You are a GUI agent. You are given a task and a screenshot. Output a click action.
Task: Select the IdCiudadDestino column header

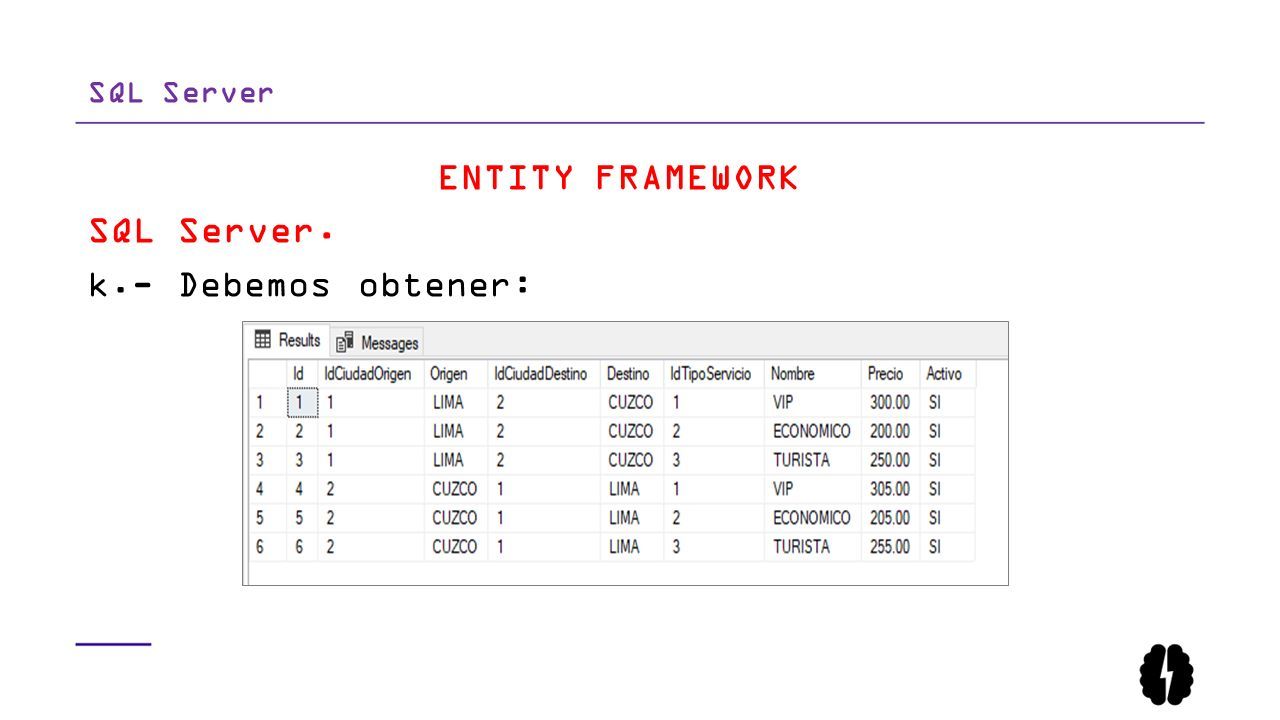click(543, 374)
